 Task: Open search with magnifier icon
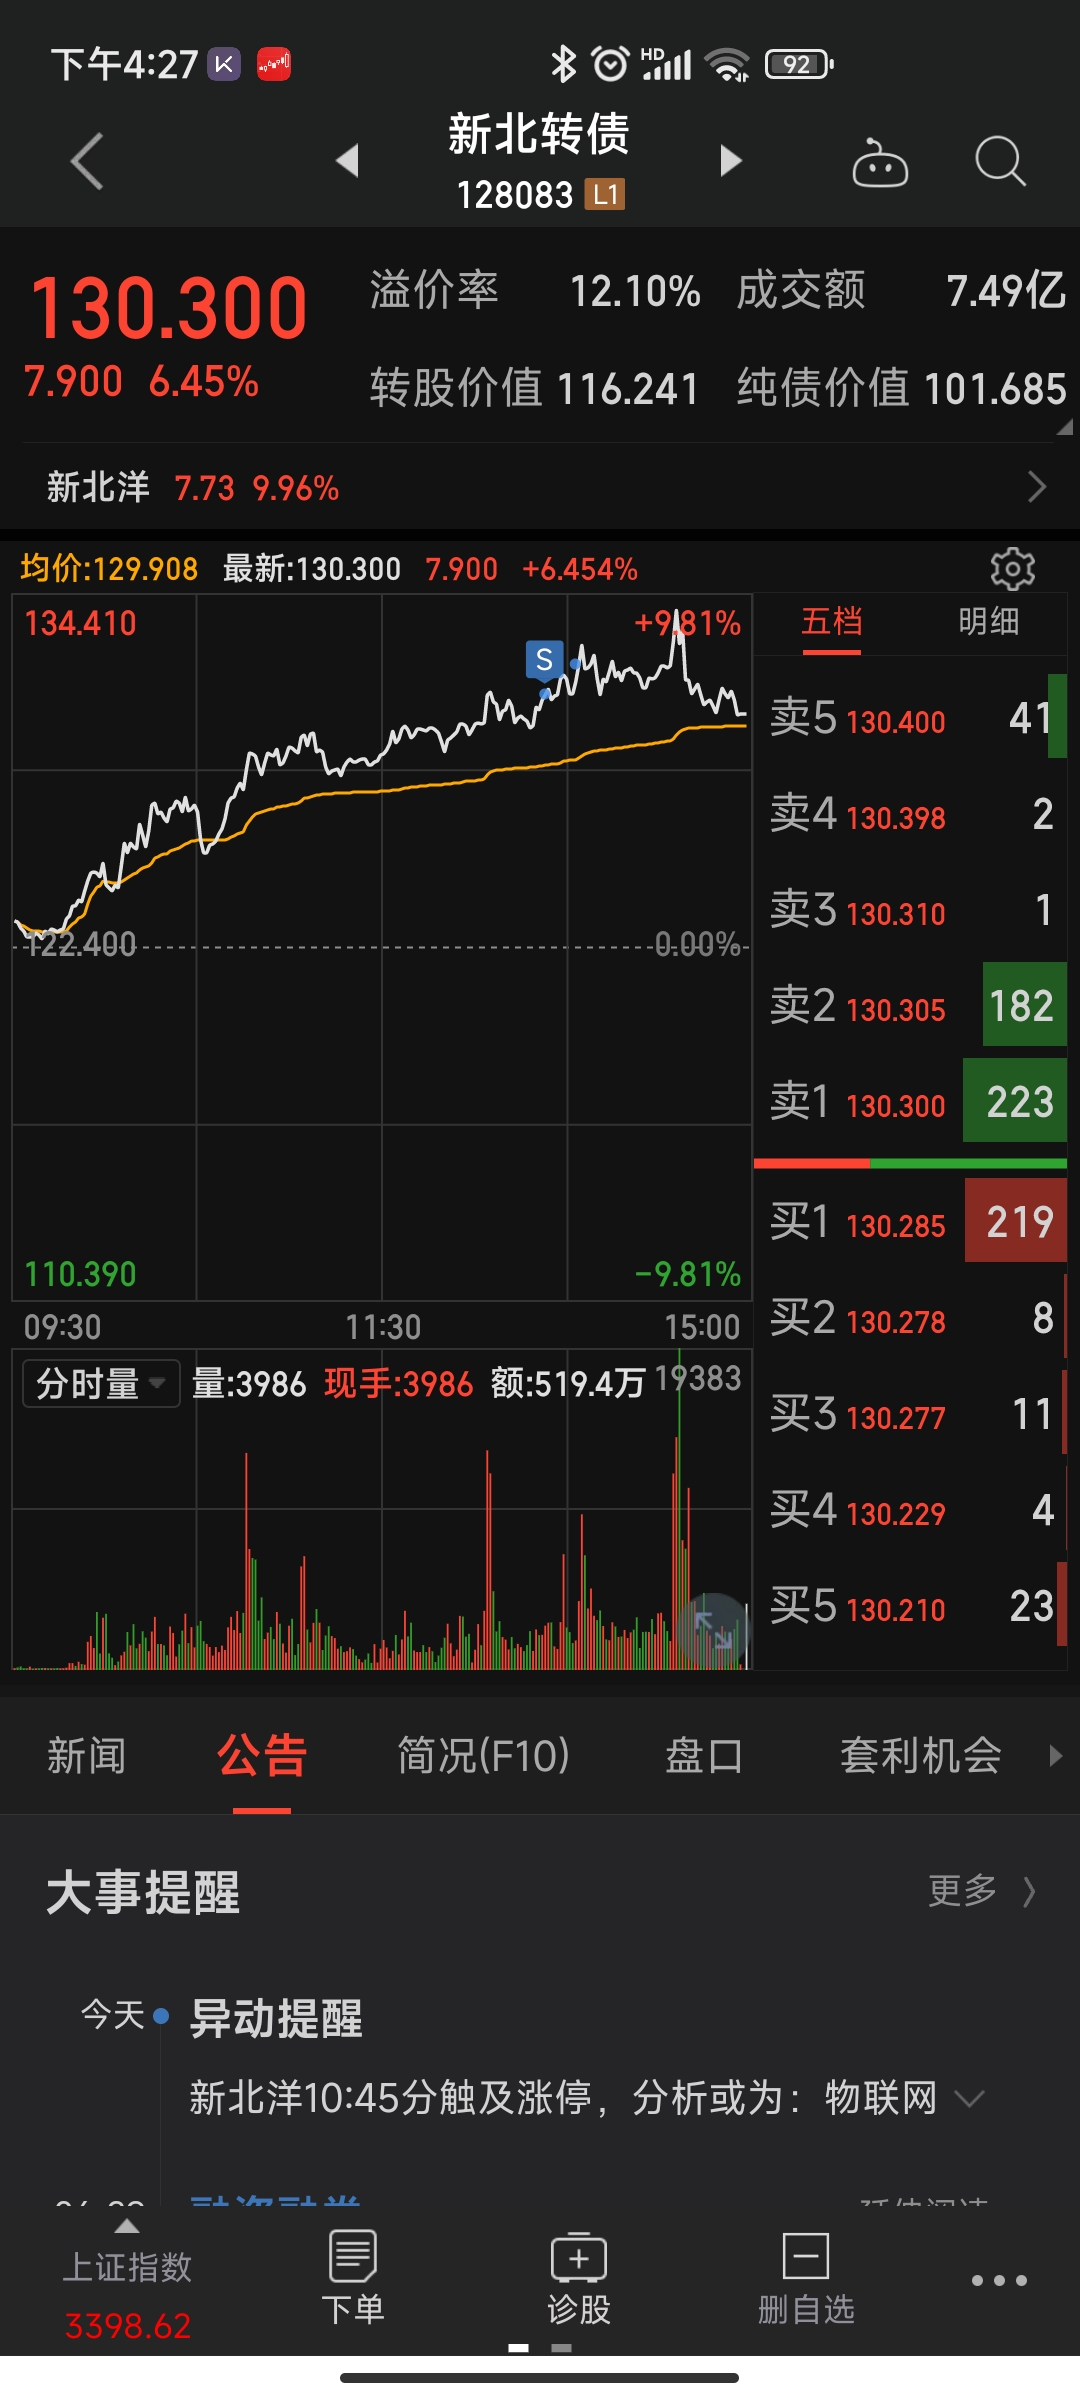click(1000, 161)
